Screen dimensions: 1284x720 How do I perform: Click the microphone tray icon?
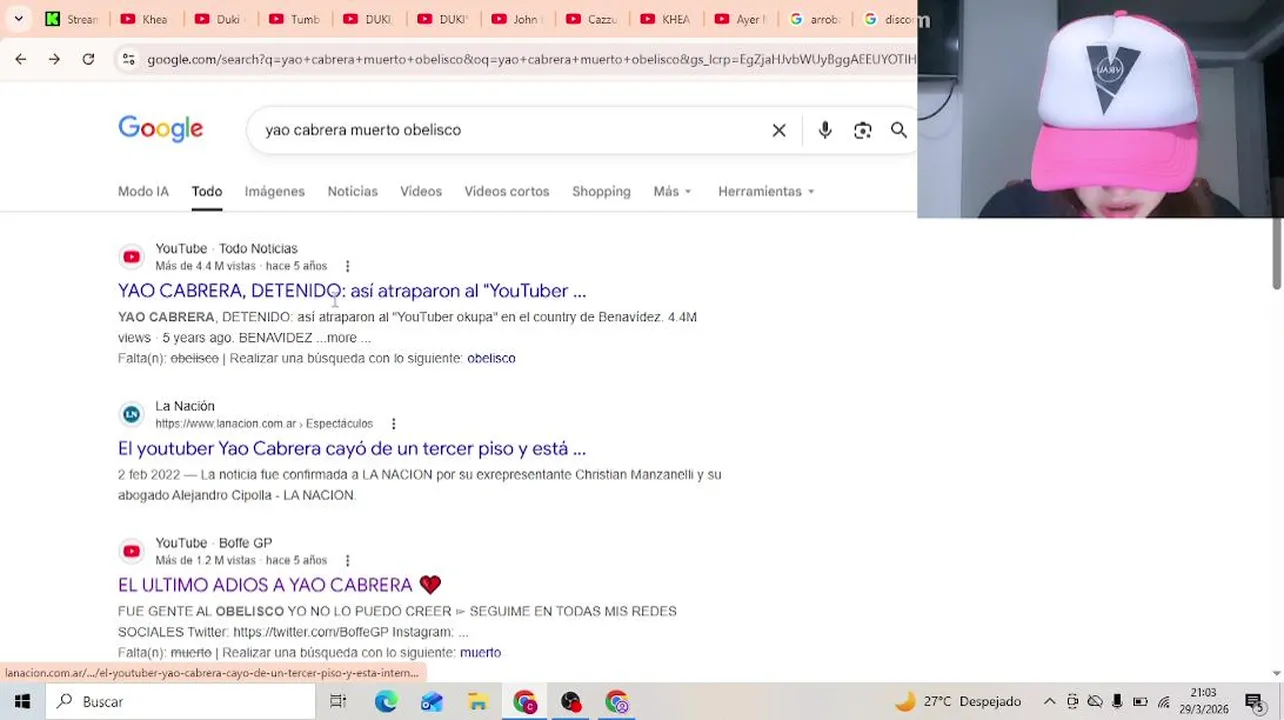point(1117,701)
